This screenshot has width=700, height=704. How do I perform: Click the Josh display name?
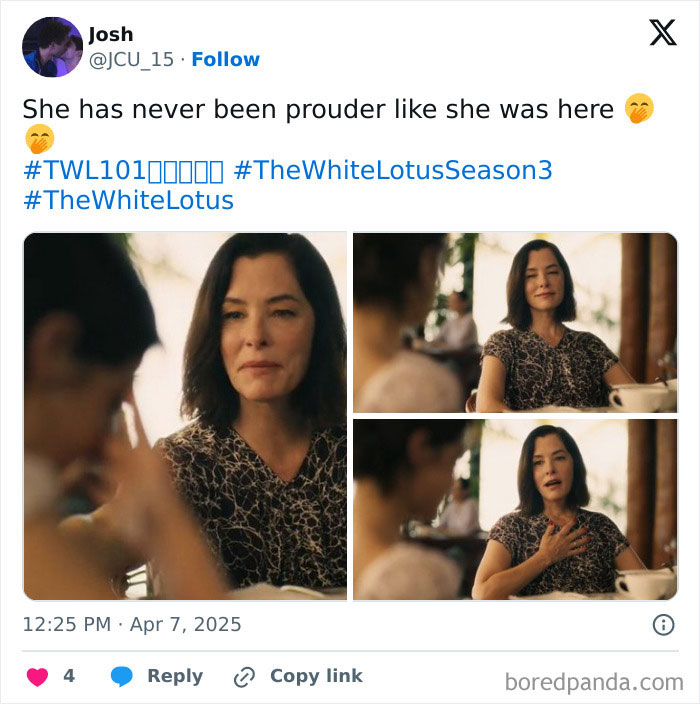[x=110, y=35]
